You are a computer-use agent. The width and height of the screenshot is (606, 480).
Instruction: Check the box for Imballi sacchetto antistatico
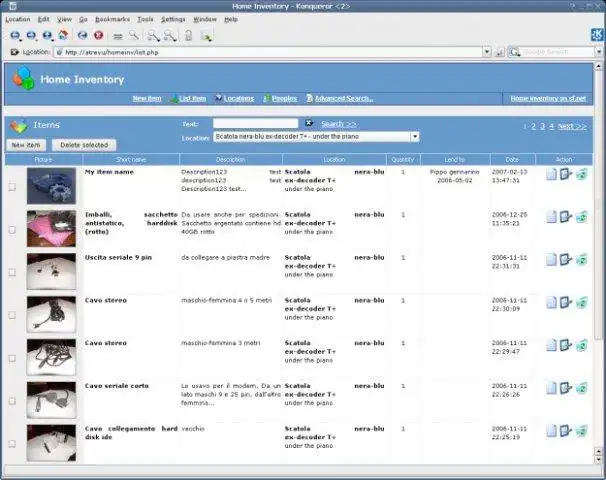12,230
